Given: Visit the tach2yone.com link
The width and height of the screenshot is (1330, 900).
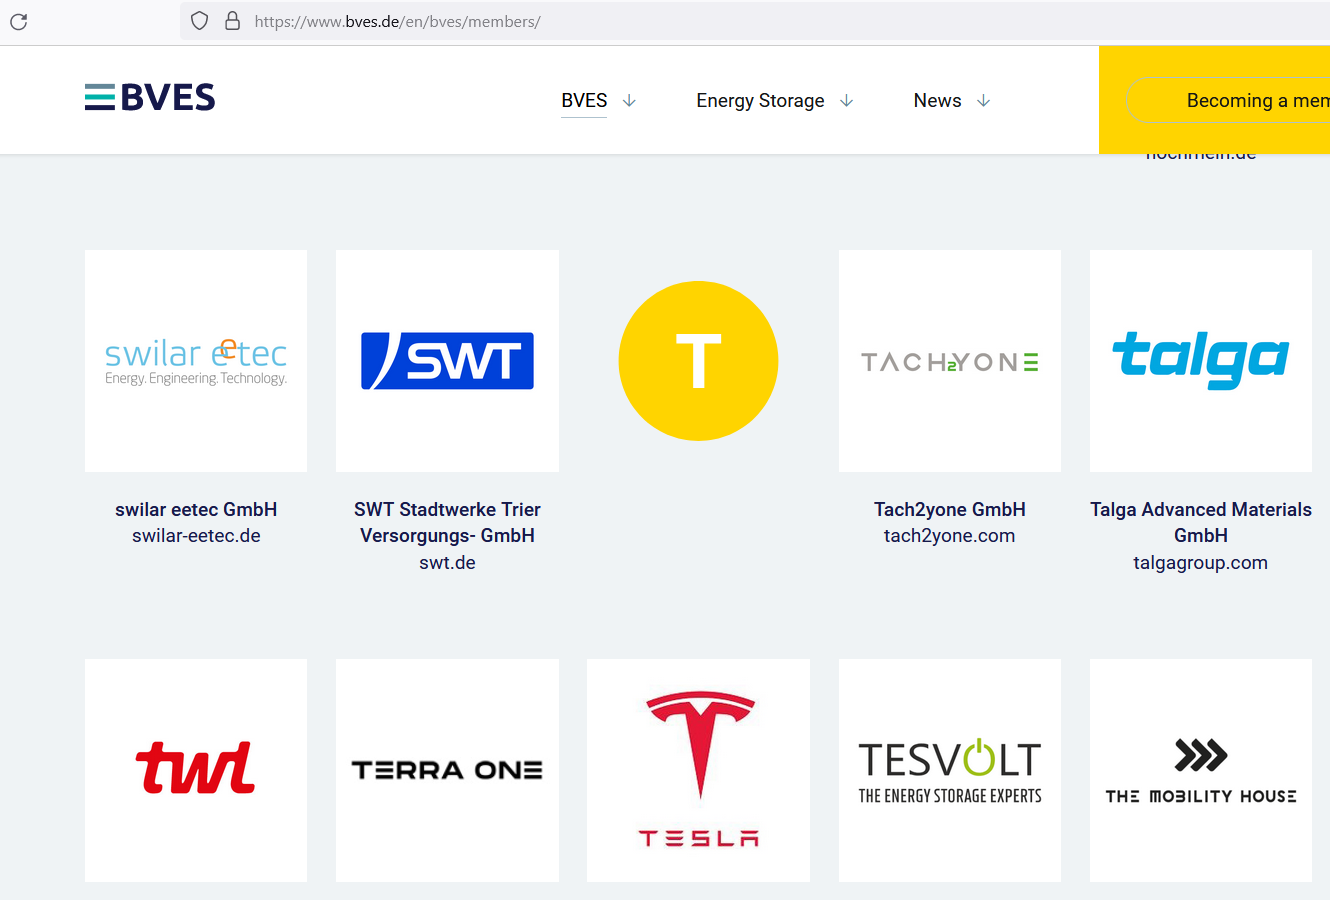Looking at the screenshot, I should (950, 536).
